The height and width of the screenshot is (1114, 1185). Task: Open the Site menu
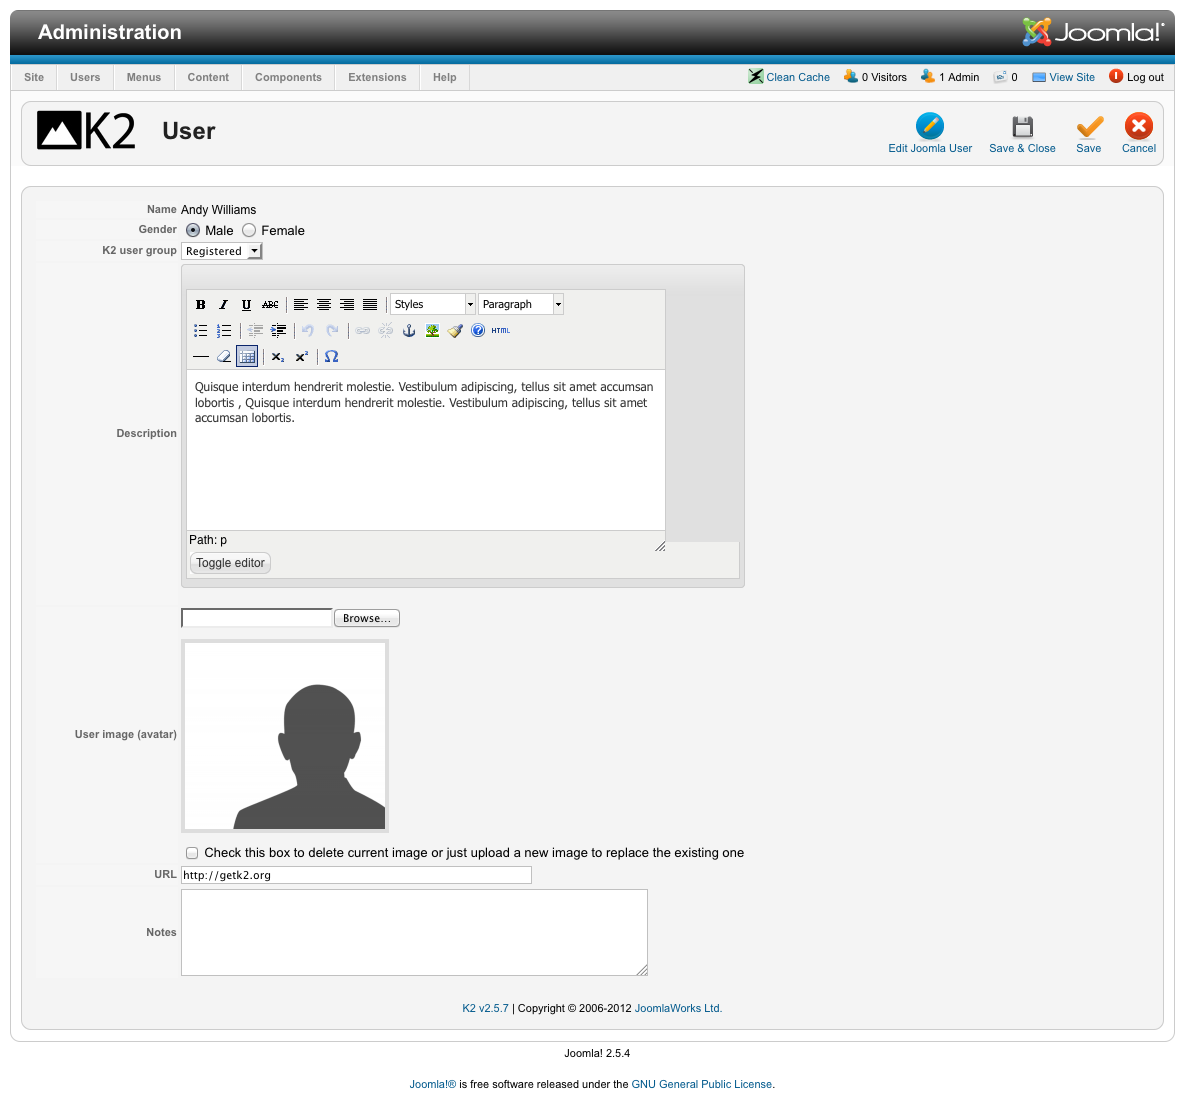(x=34, y=77)
